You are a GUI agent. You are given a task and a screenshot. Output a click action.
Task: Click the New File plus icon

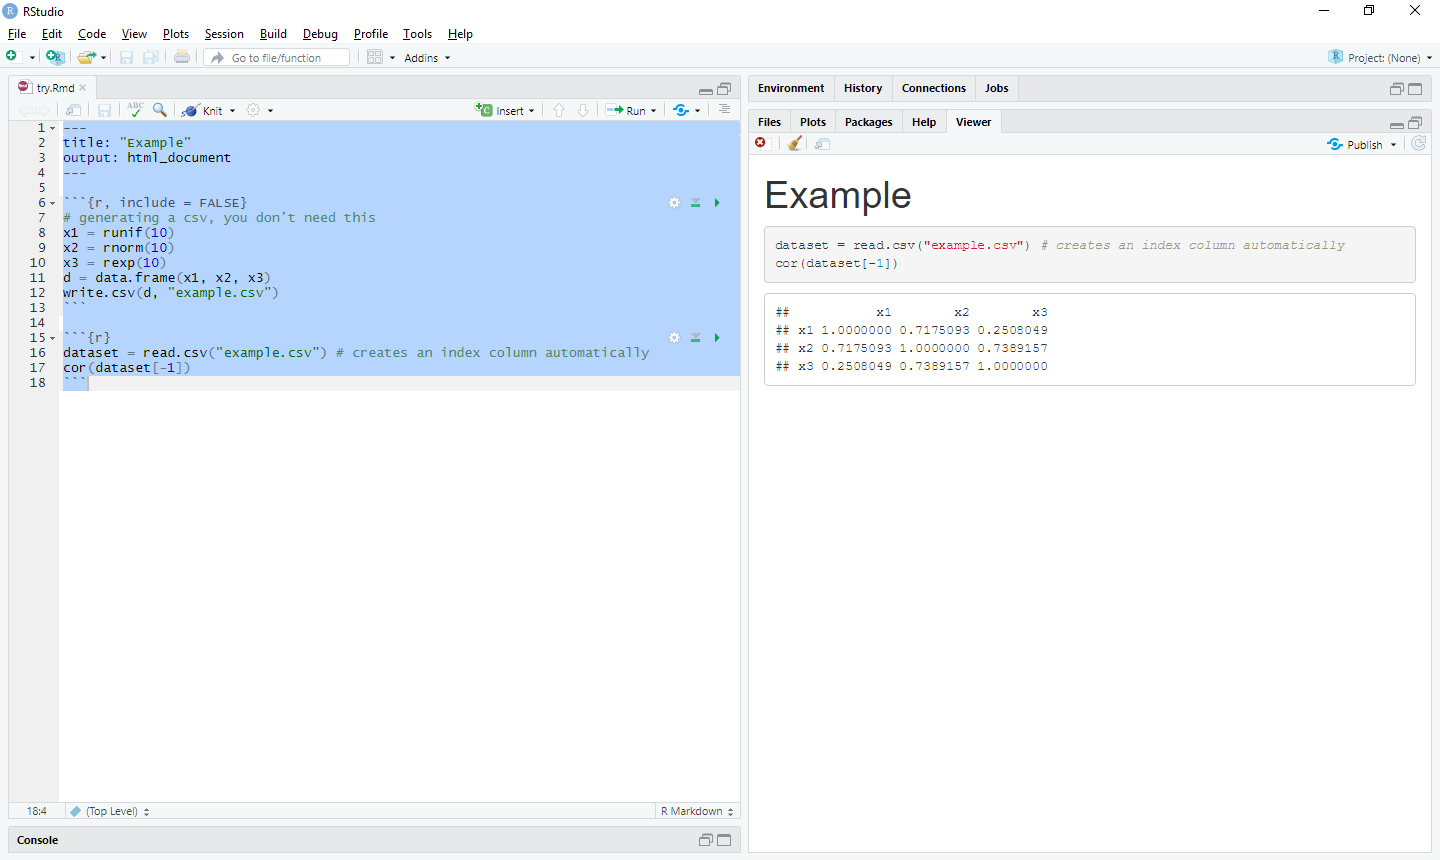click(11, 57)
